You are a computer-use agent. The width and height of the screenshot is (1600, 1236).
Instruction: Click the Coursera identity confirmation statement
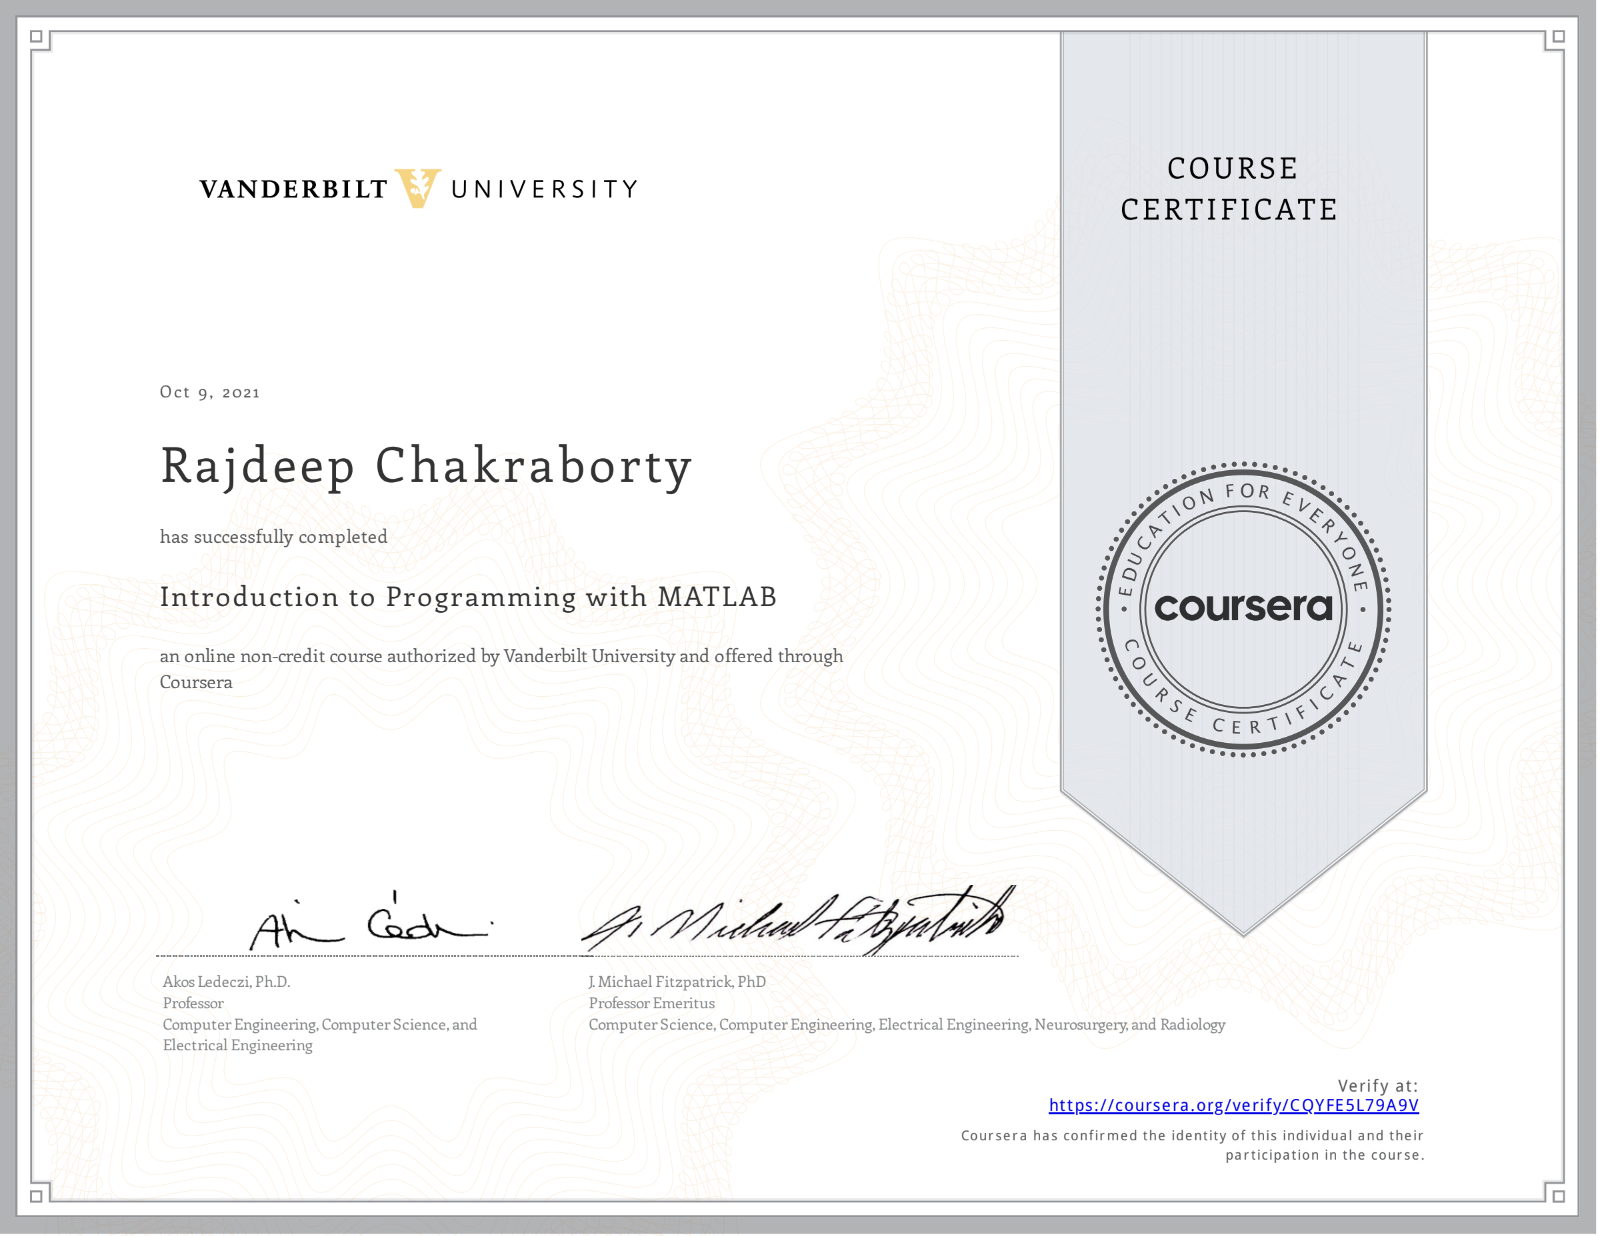(x=1192, y=1145)
